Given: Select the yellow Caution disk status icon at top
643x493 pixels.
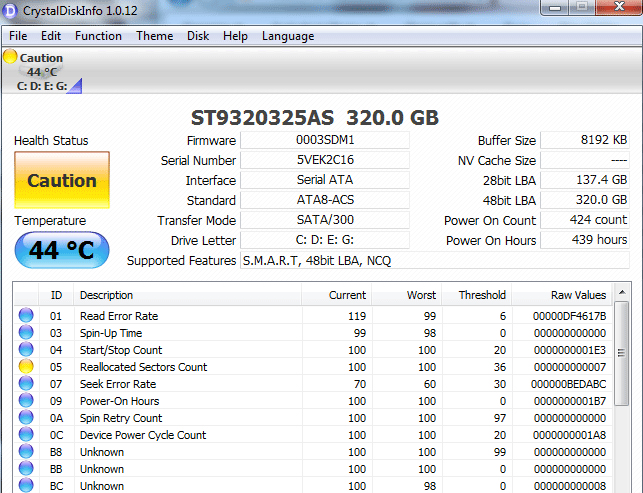Looking at the screenshot, I should click(10, 57).
